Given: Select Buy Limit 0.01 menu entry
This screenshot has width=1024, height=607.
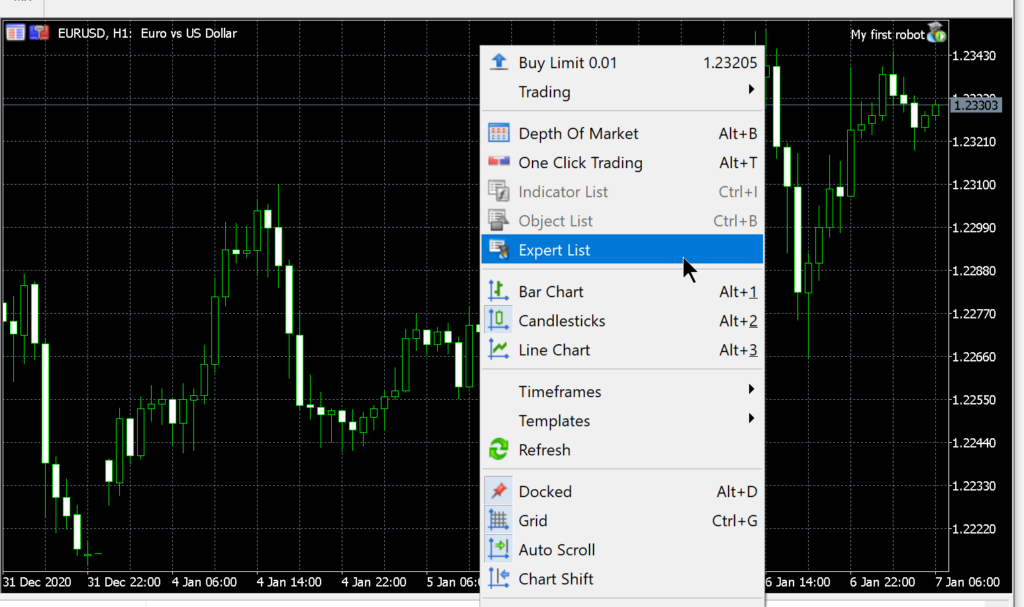Looking at the screenshot, I should (x=568, y=63).
